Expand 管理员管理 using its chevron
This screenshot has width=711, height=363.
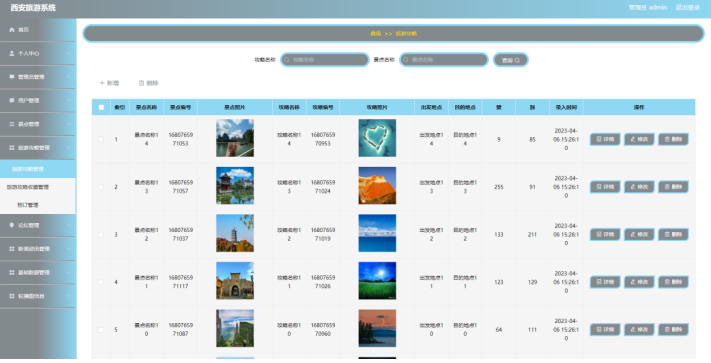click(68, 77)
